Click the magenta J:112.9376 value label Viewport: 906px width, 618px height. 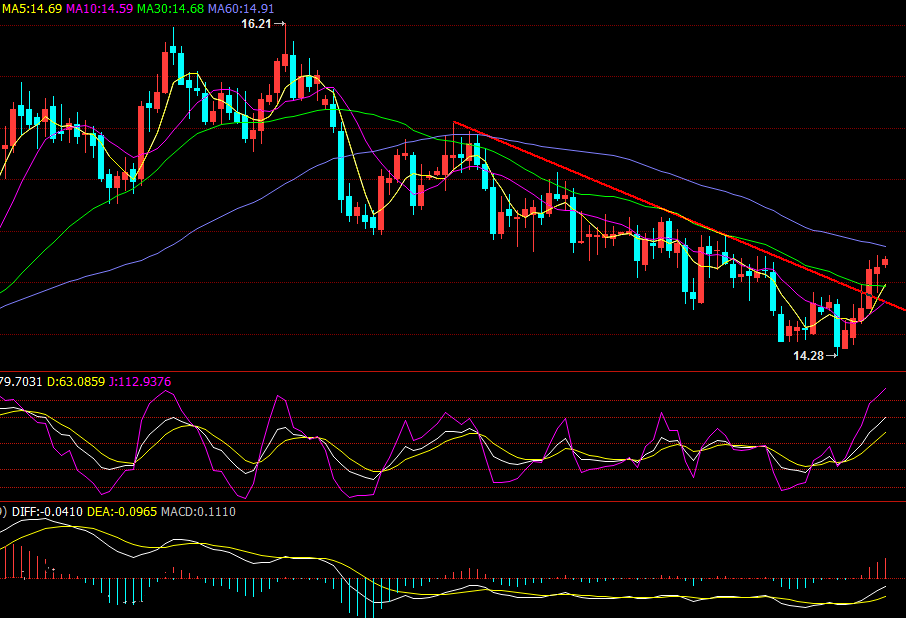pos(145,381)
